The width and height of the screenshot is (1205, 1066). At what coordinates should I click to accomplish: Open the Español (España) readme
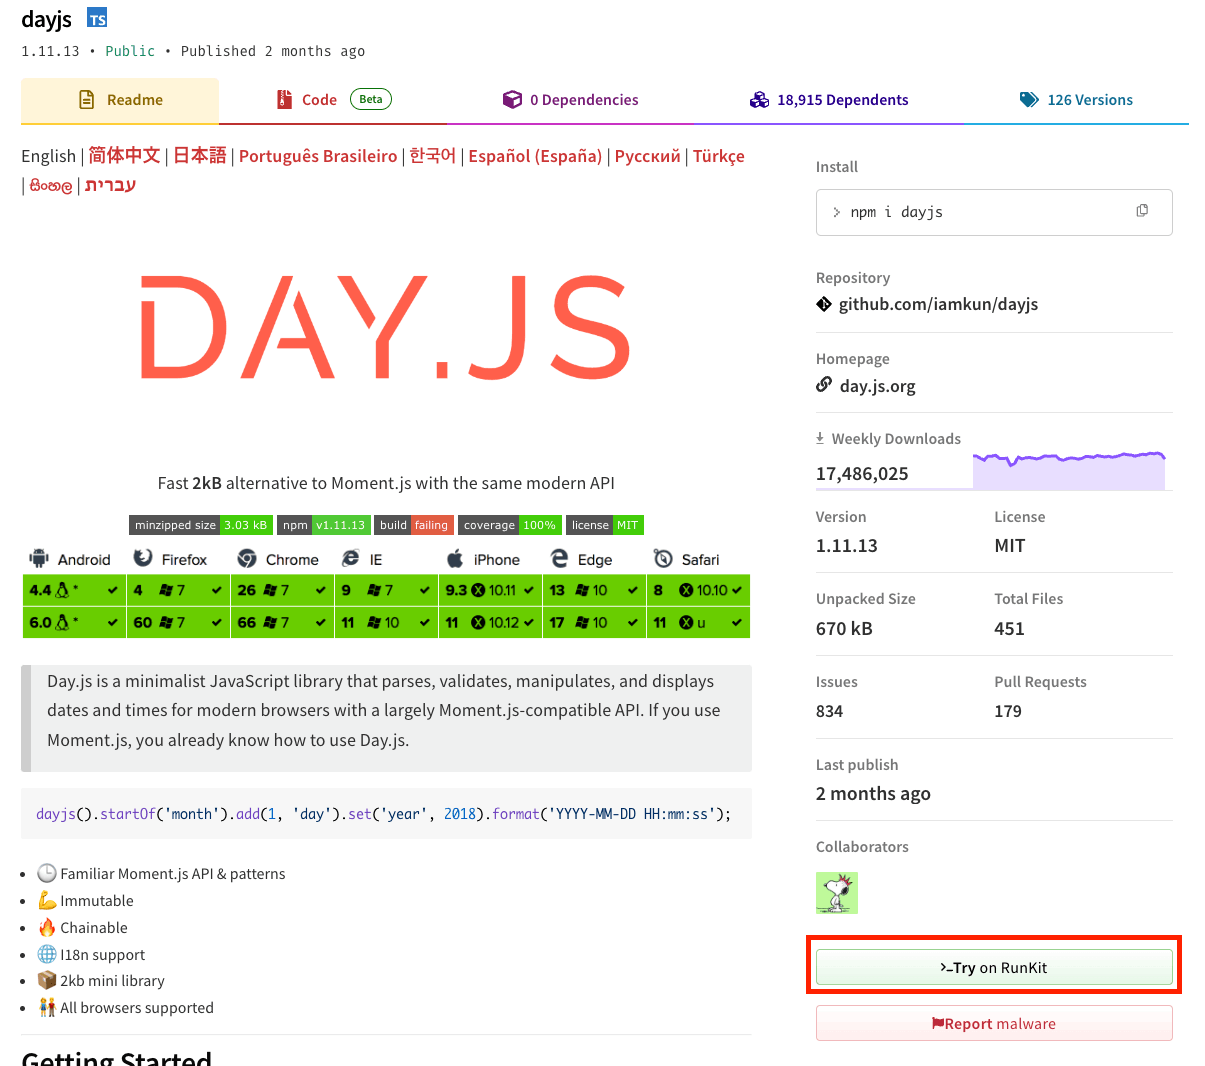click(x=535, y=156)
